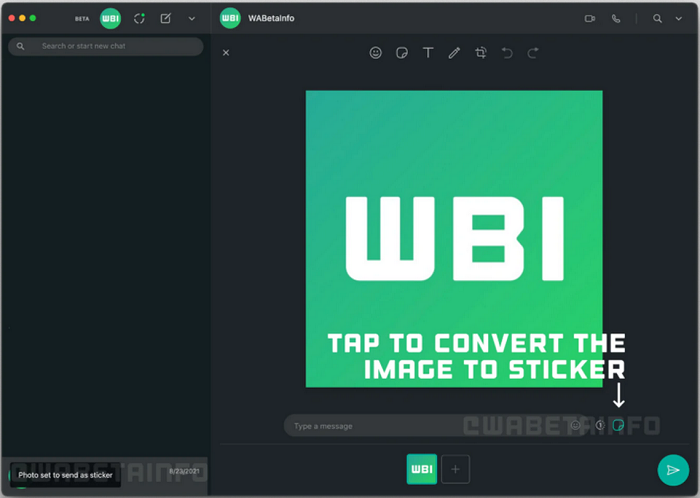This screenshot has height=498, width=700.
Task: Close the image editor
Action: tap(226, 53)
